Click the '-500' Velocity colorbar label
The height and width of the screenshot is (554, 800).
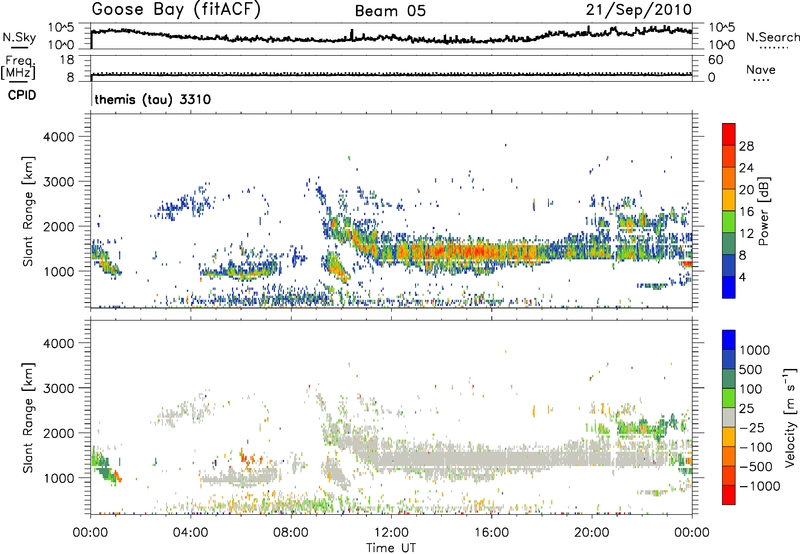click(x=758, y=467)
